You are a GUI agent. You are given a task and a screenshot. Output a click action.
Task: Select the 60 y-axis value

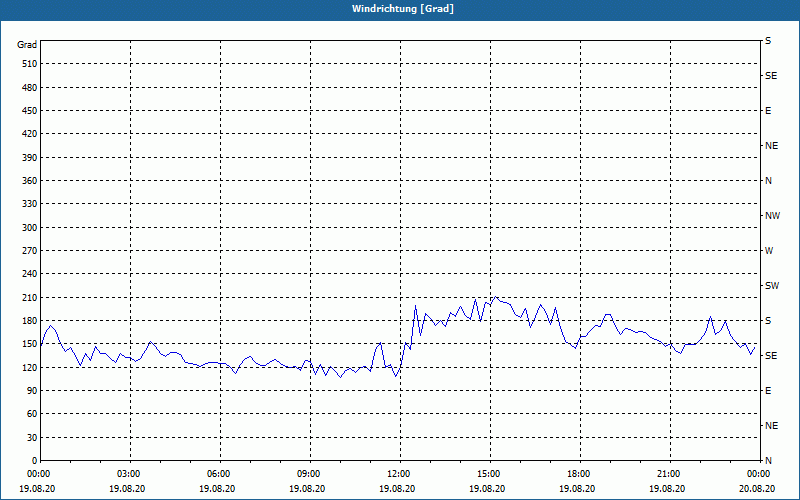[x=32, y=414]
